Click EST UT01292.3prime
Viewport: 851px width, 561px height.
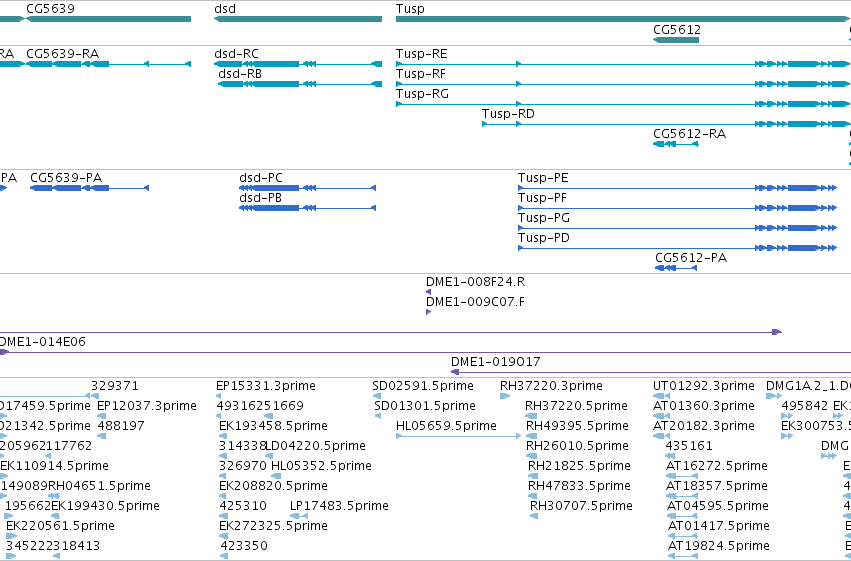pyautogui.click(x=703, y=386)
